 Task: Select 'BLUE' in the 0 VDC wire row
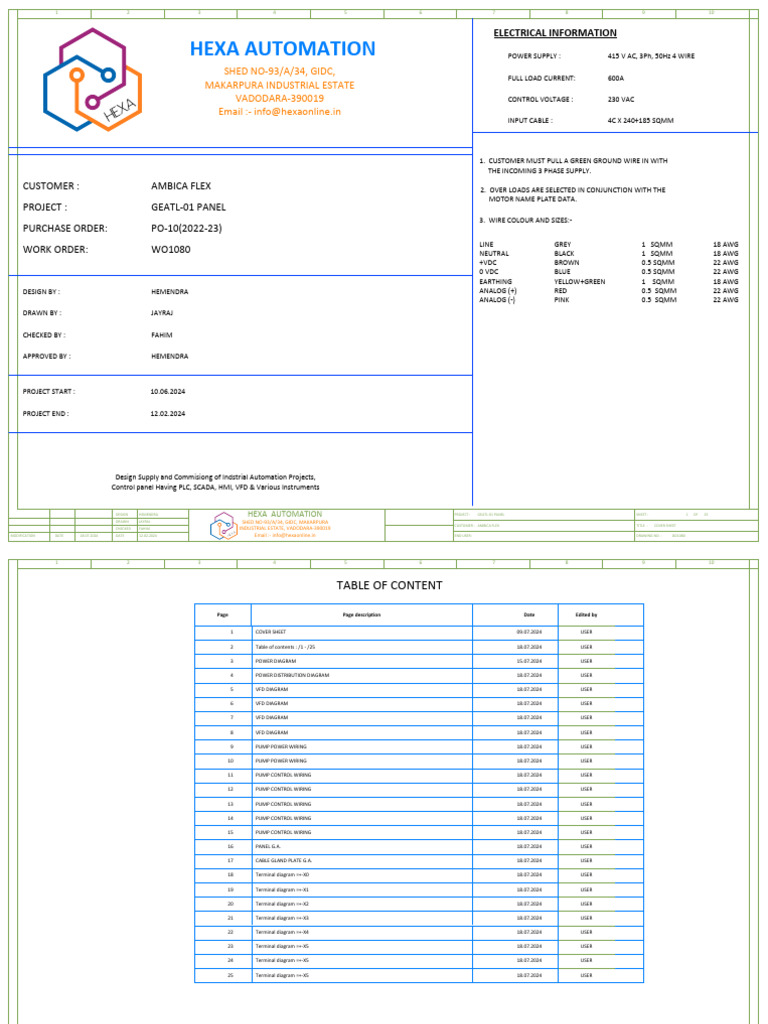click(x=562, y=272)
